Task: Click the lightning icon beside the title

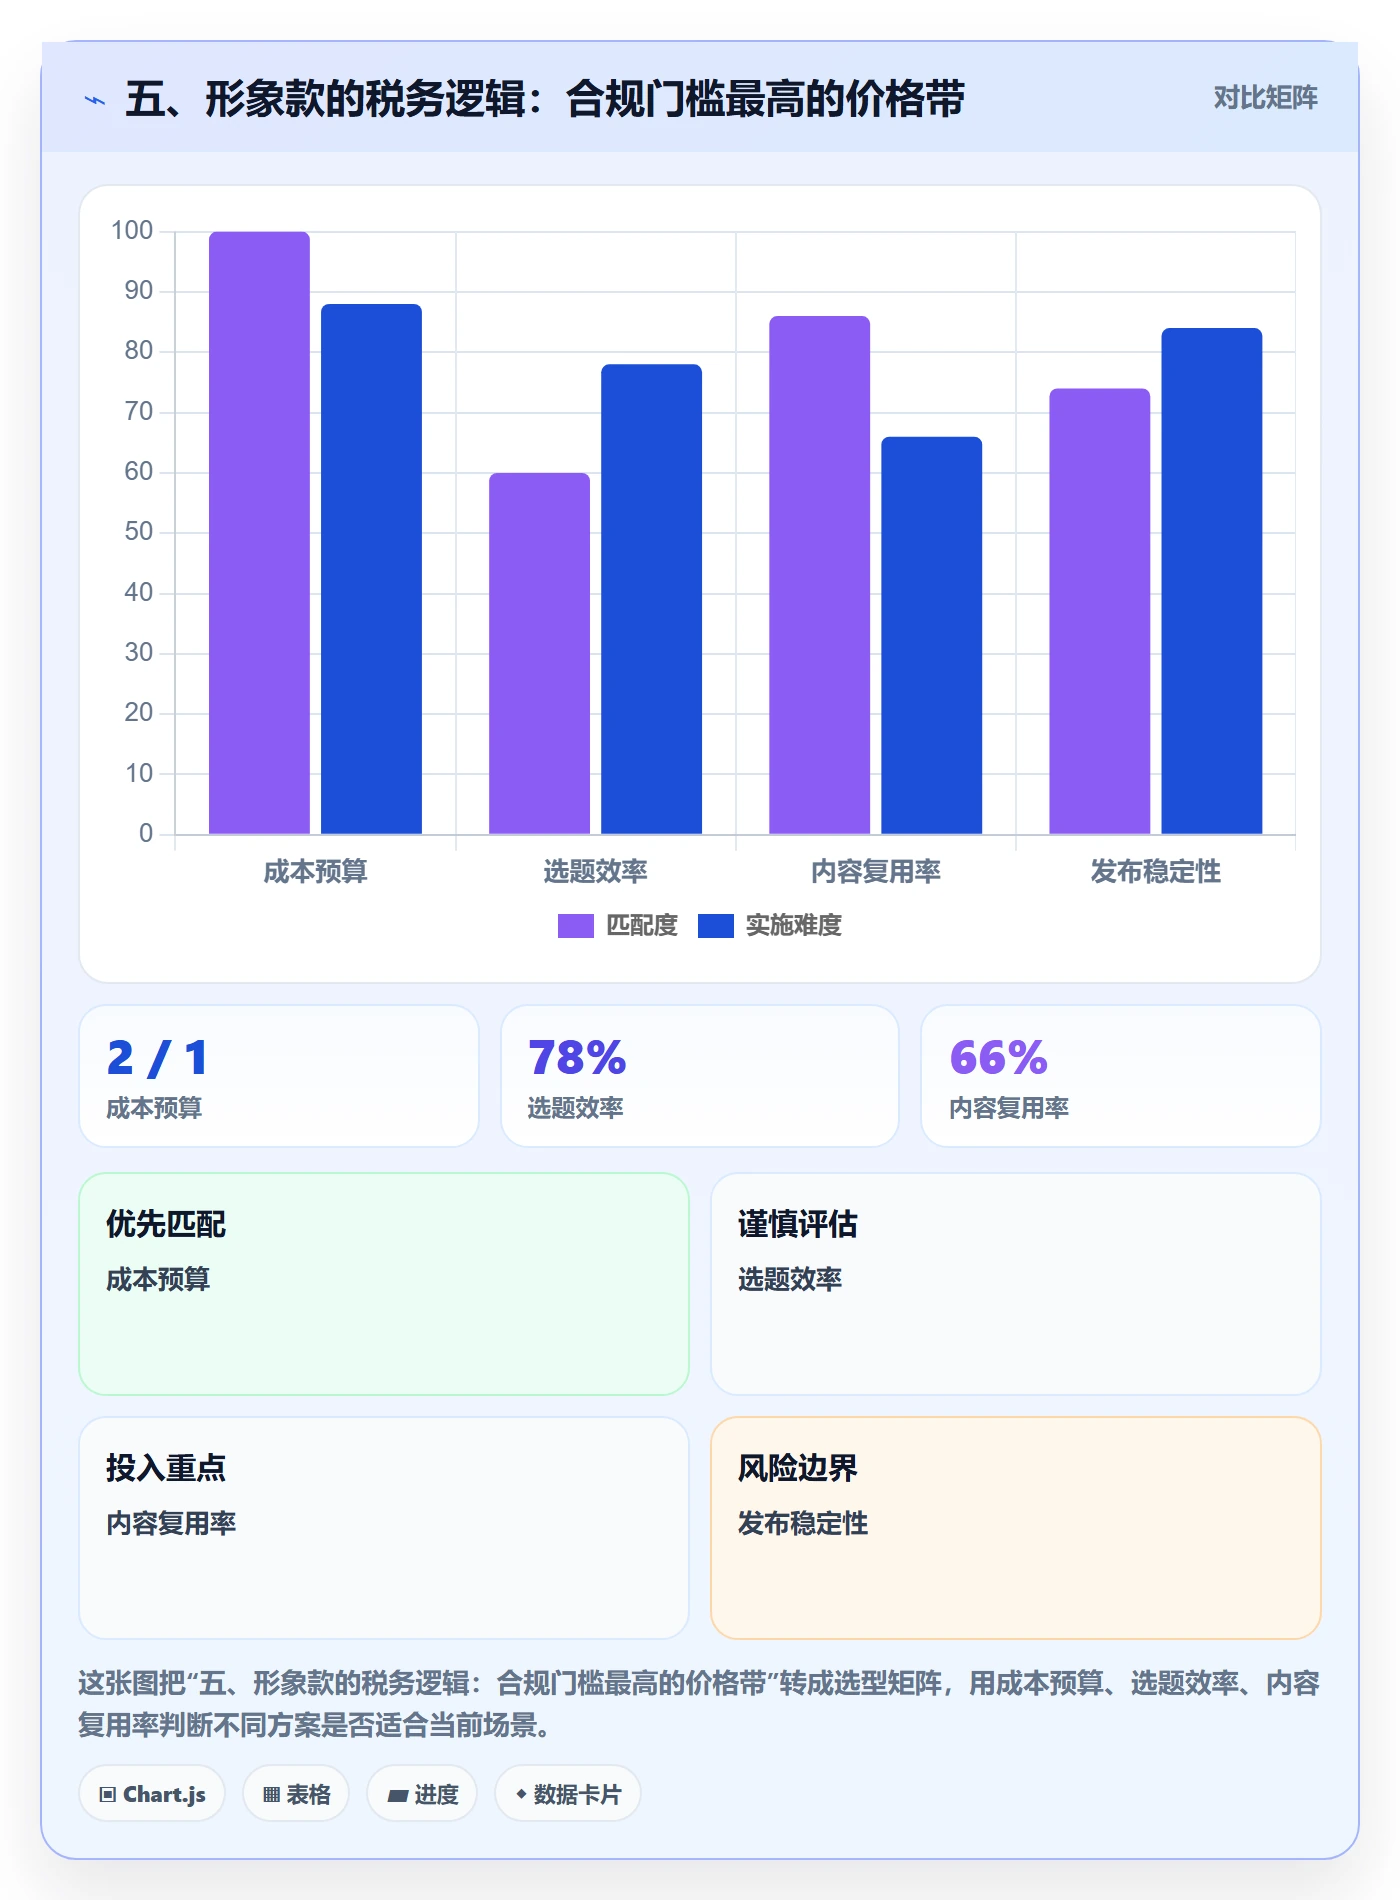Action: pos(95,100)
